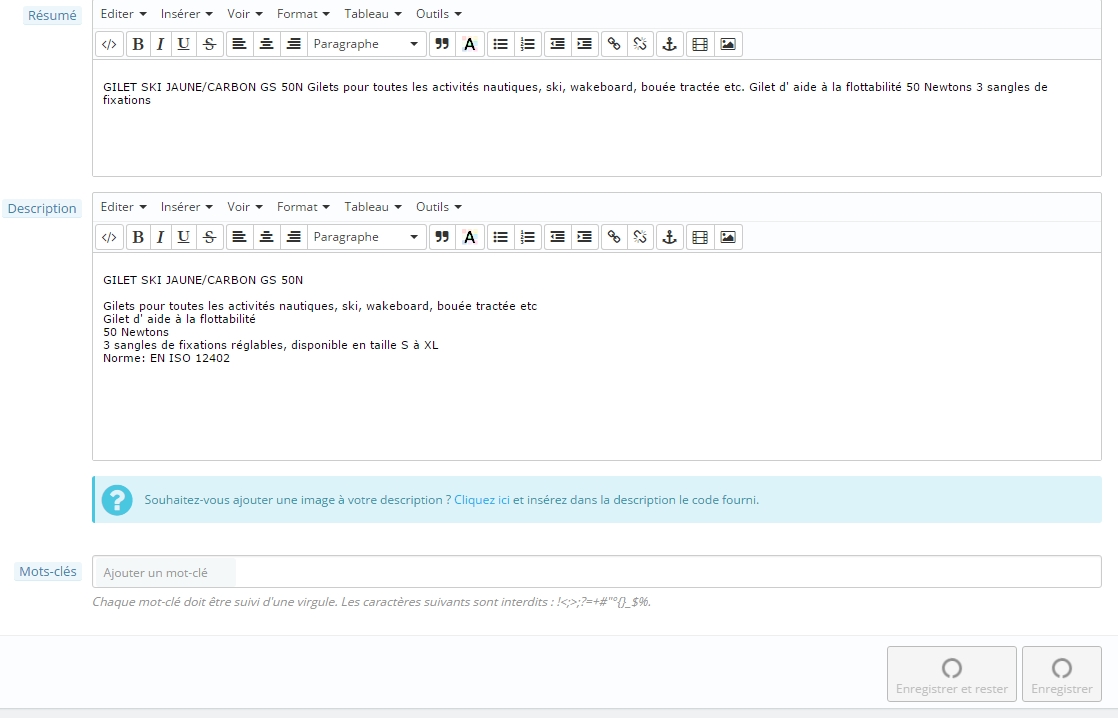Screen dimensions: 1118x718
Task: Open Paragraphe format dropdown in Description editor
Action: tap(366, 237)
